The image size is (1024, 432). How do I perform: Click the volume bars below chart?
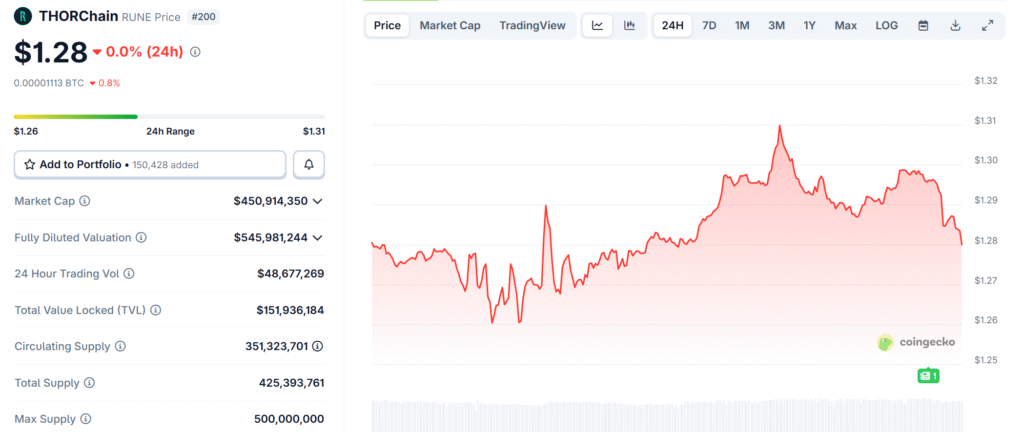(666, 416)
